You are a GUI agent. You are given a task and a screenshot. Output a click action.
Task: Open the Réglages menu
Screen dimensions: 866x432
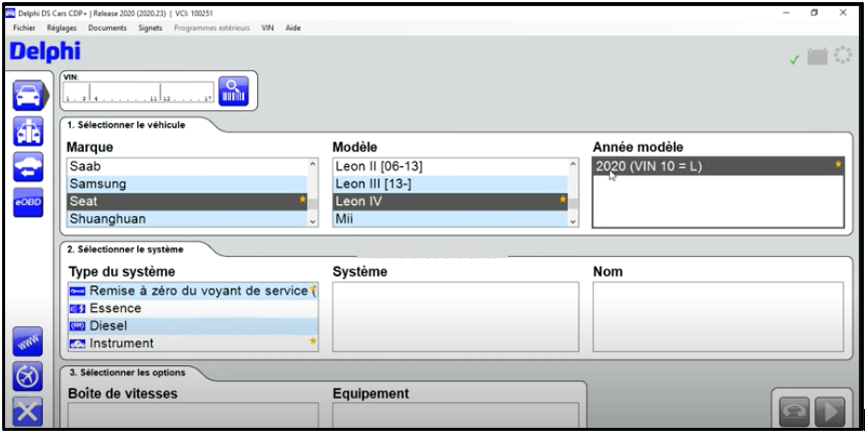[62, 28]
